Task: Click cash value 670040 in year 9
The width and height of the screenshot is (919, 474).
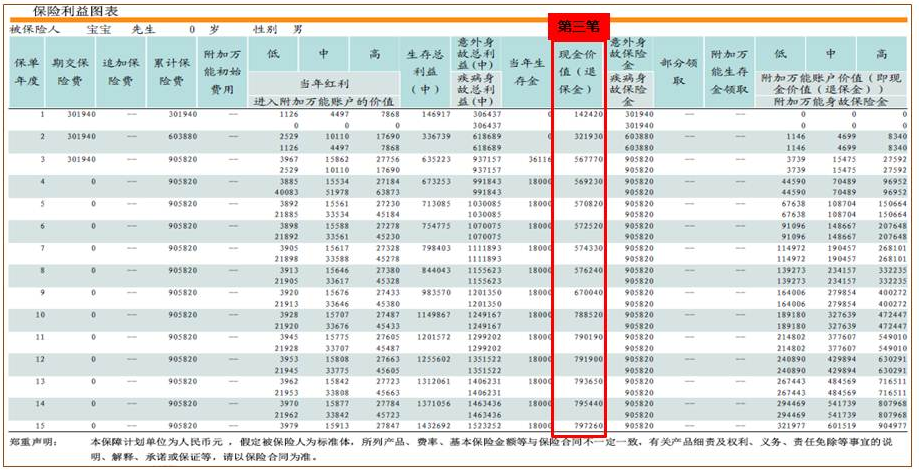Action: [587, 293]
